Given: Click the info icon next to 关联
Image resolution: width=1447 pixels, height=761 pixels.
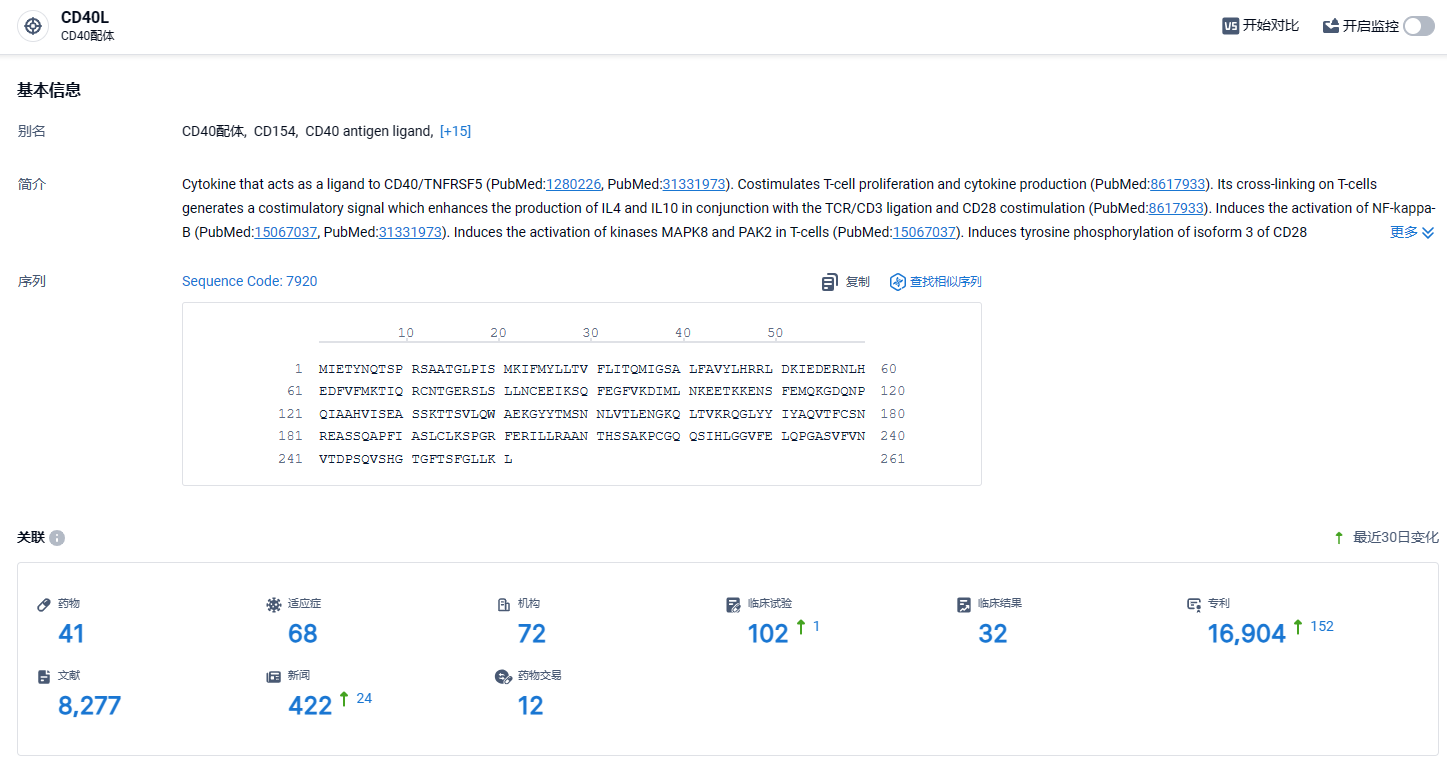Looking at the screenshot, I should tap(57, 538).
